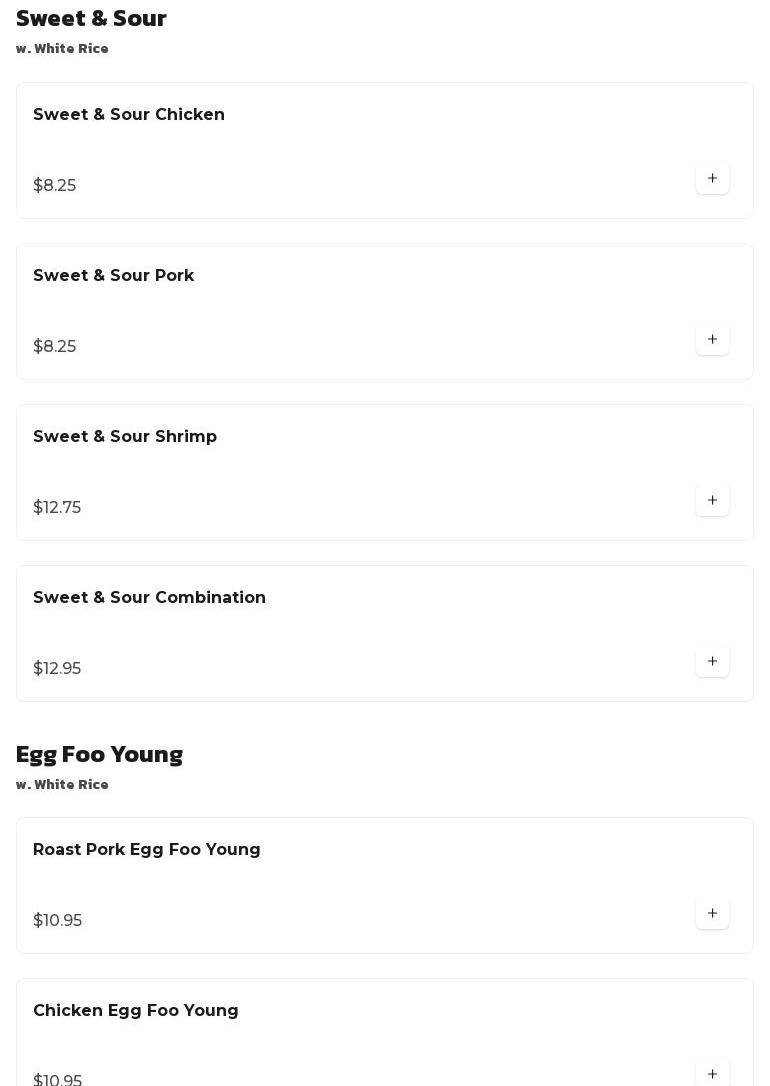
Task: Click the $12.75 Sweet & Sour Shrimp price
Action: (57, 508)
